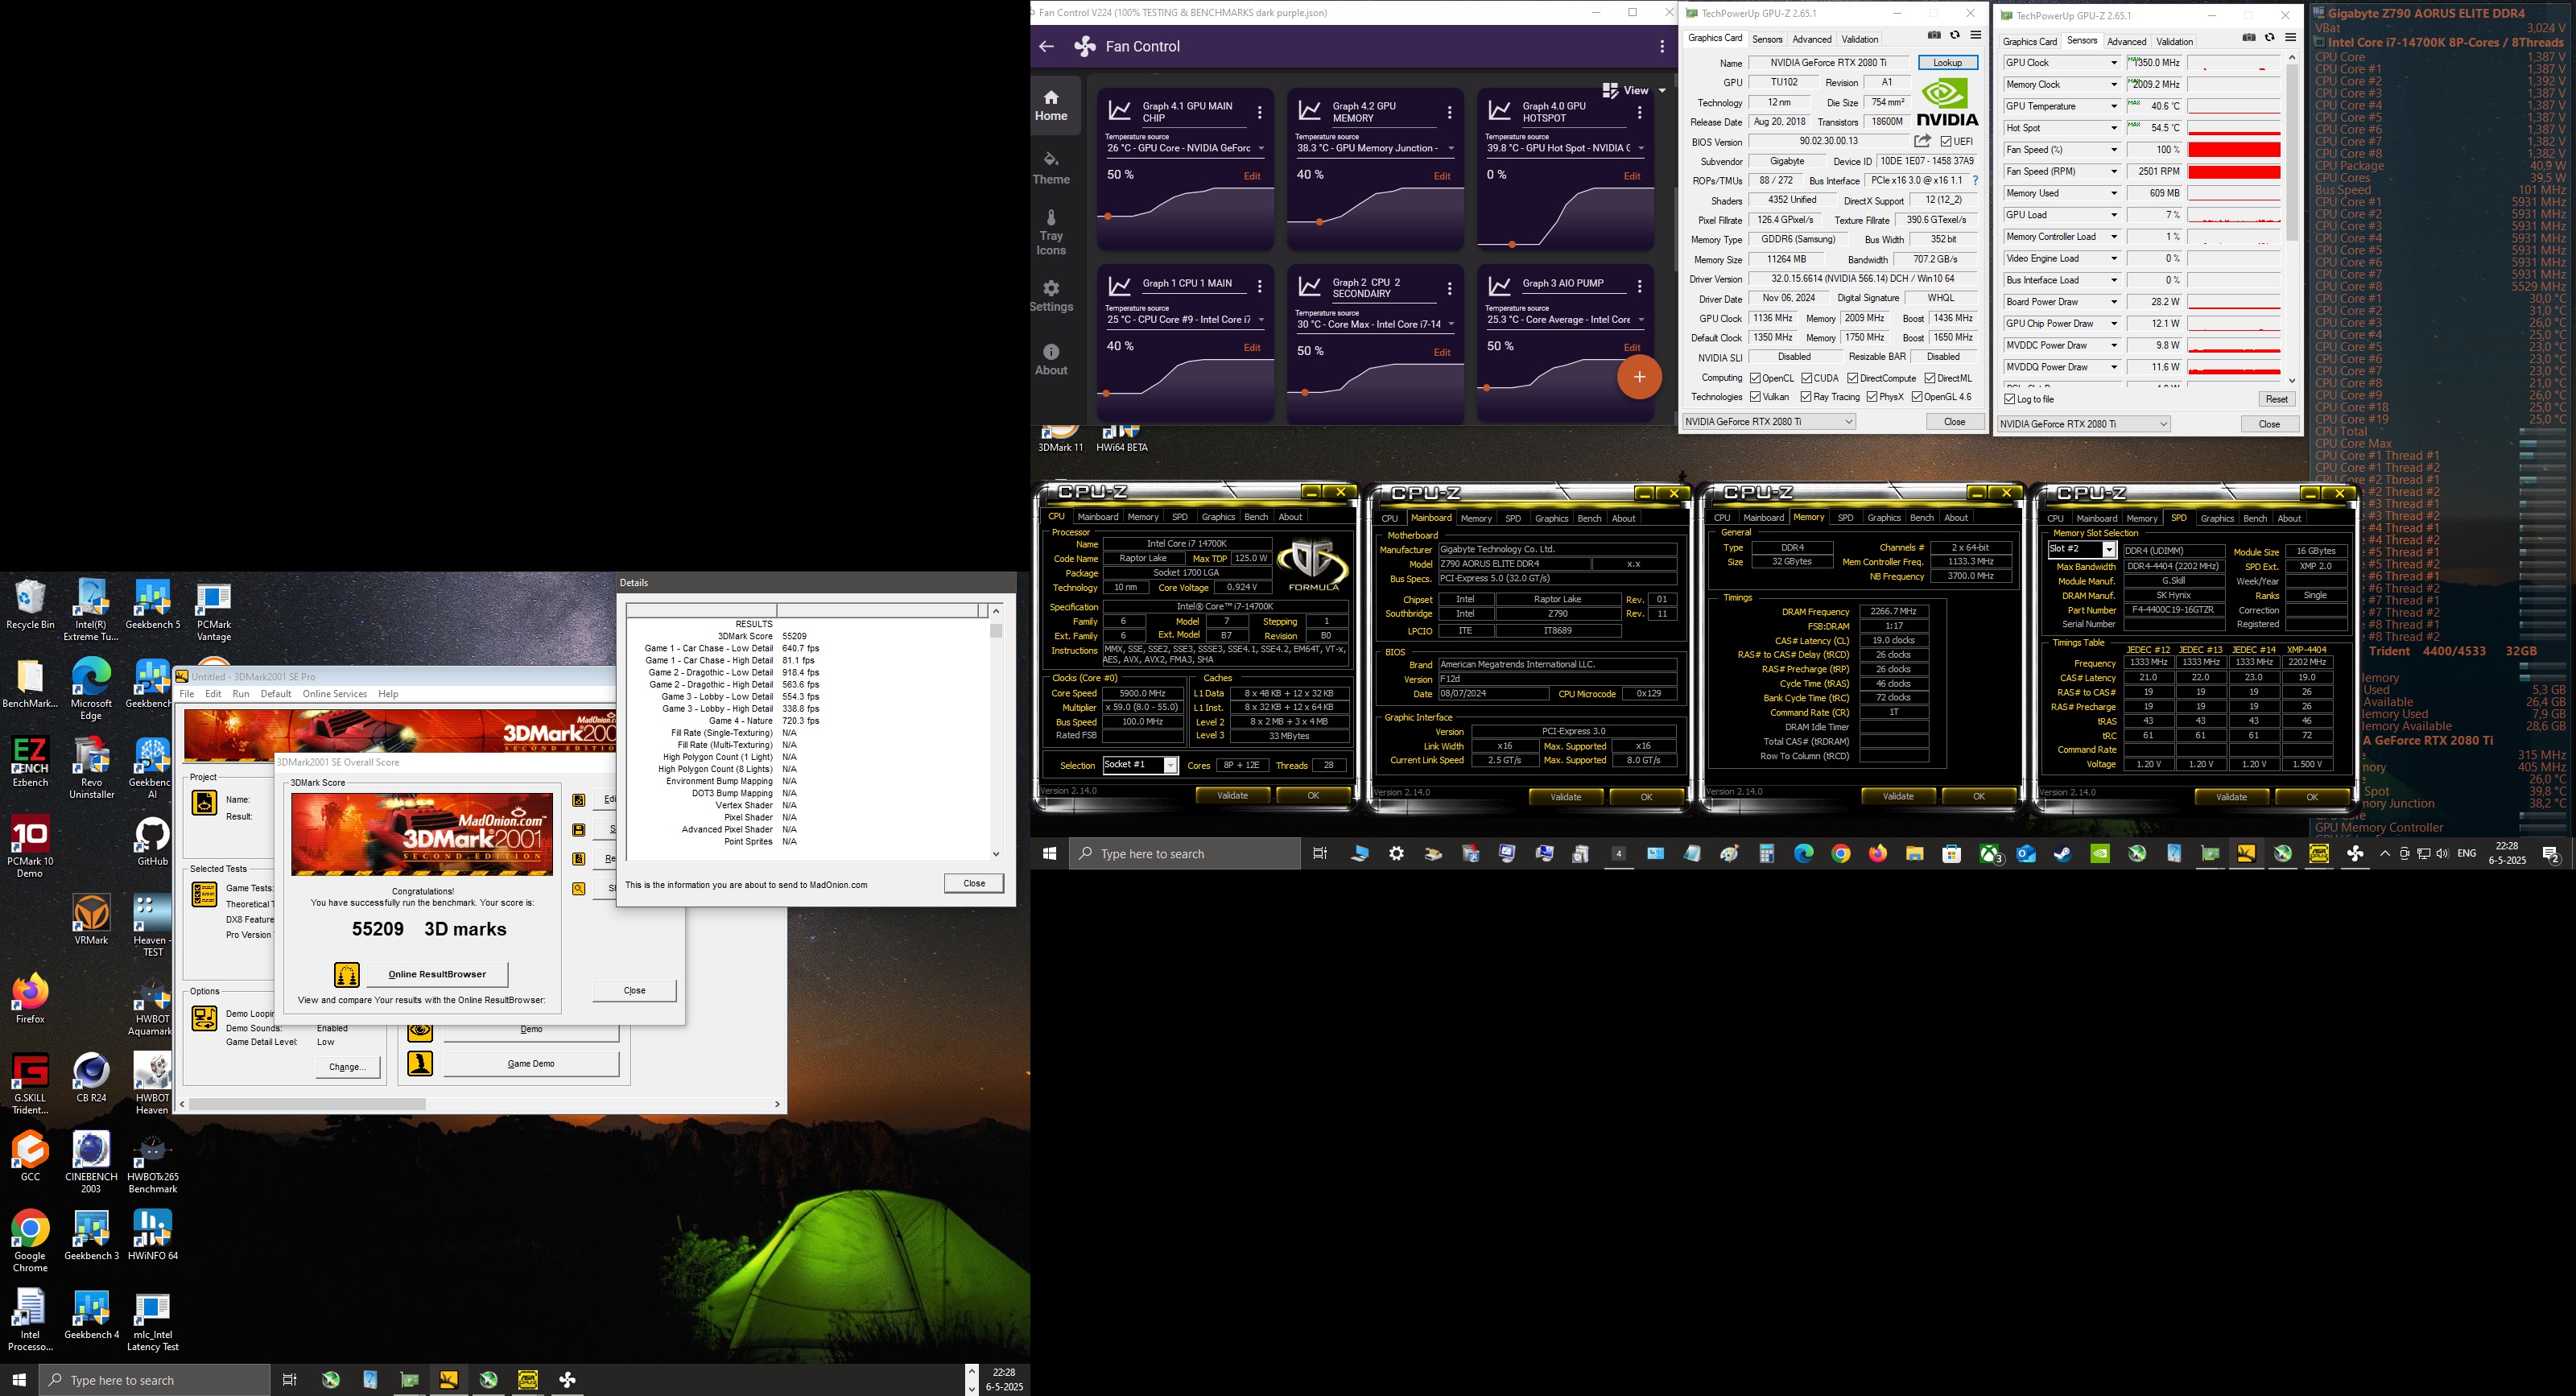The image size is (2576, 1396).
Task: Click BIOS export arrow icon next to BIOS Version
Action: tap(1922, 141)
